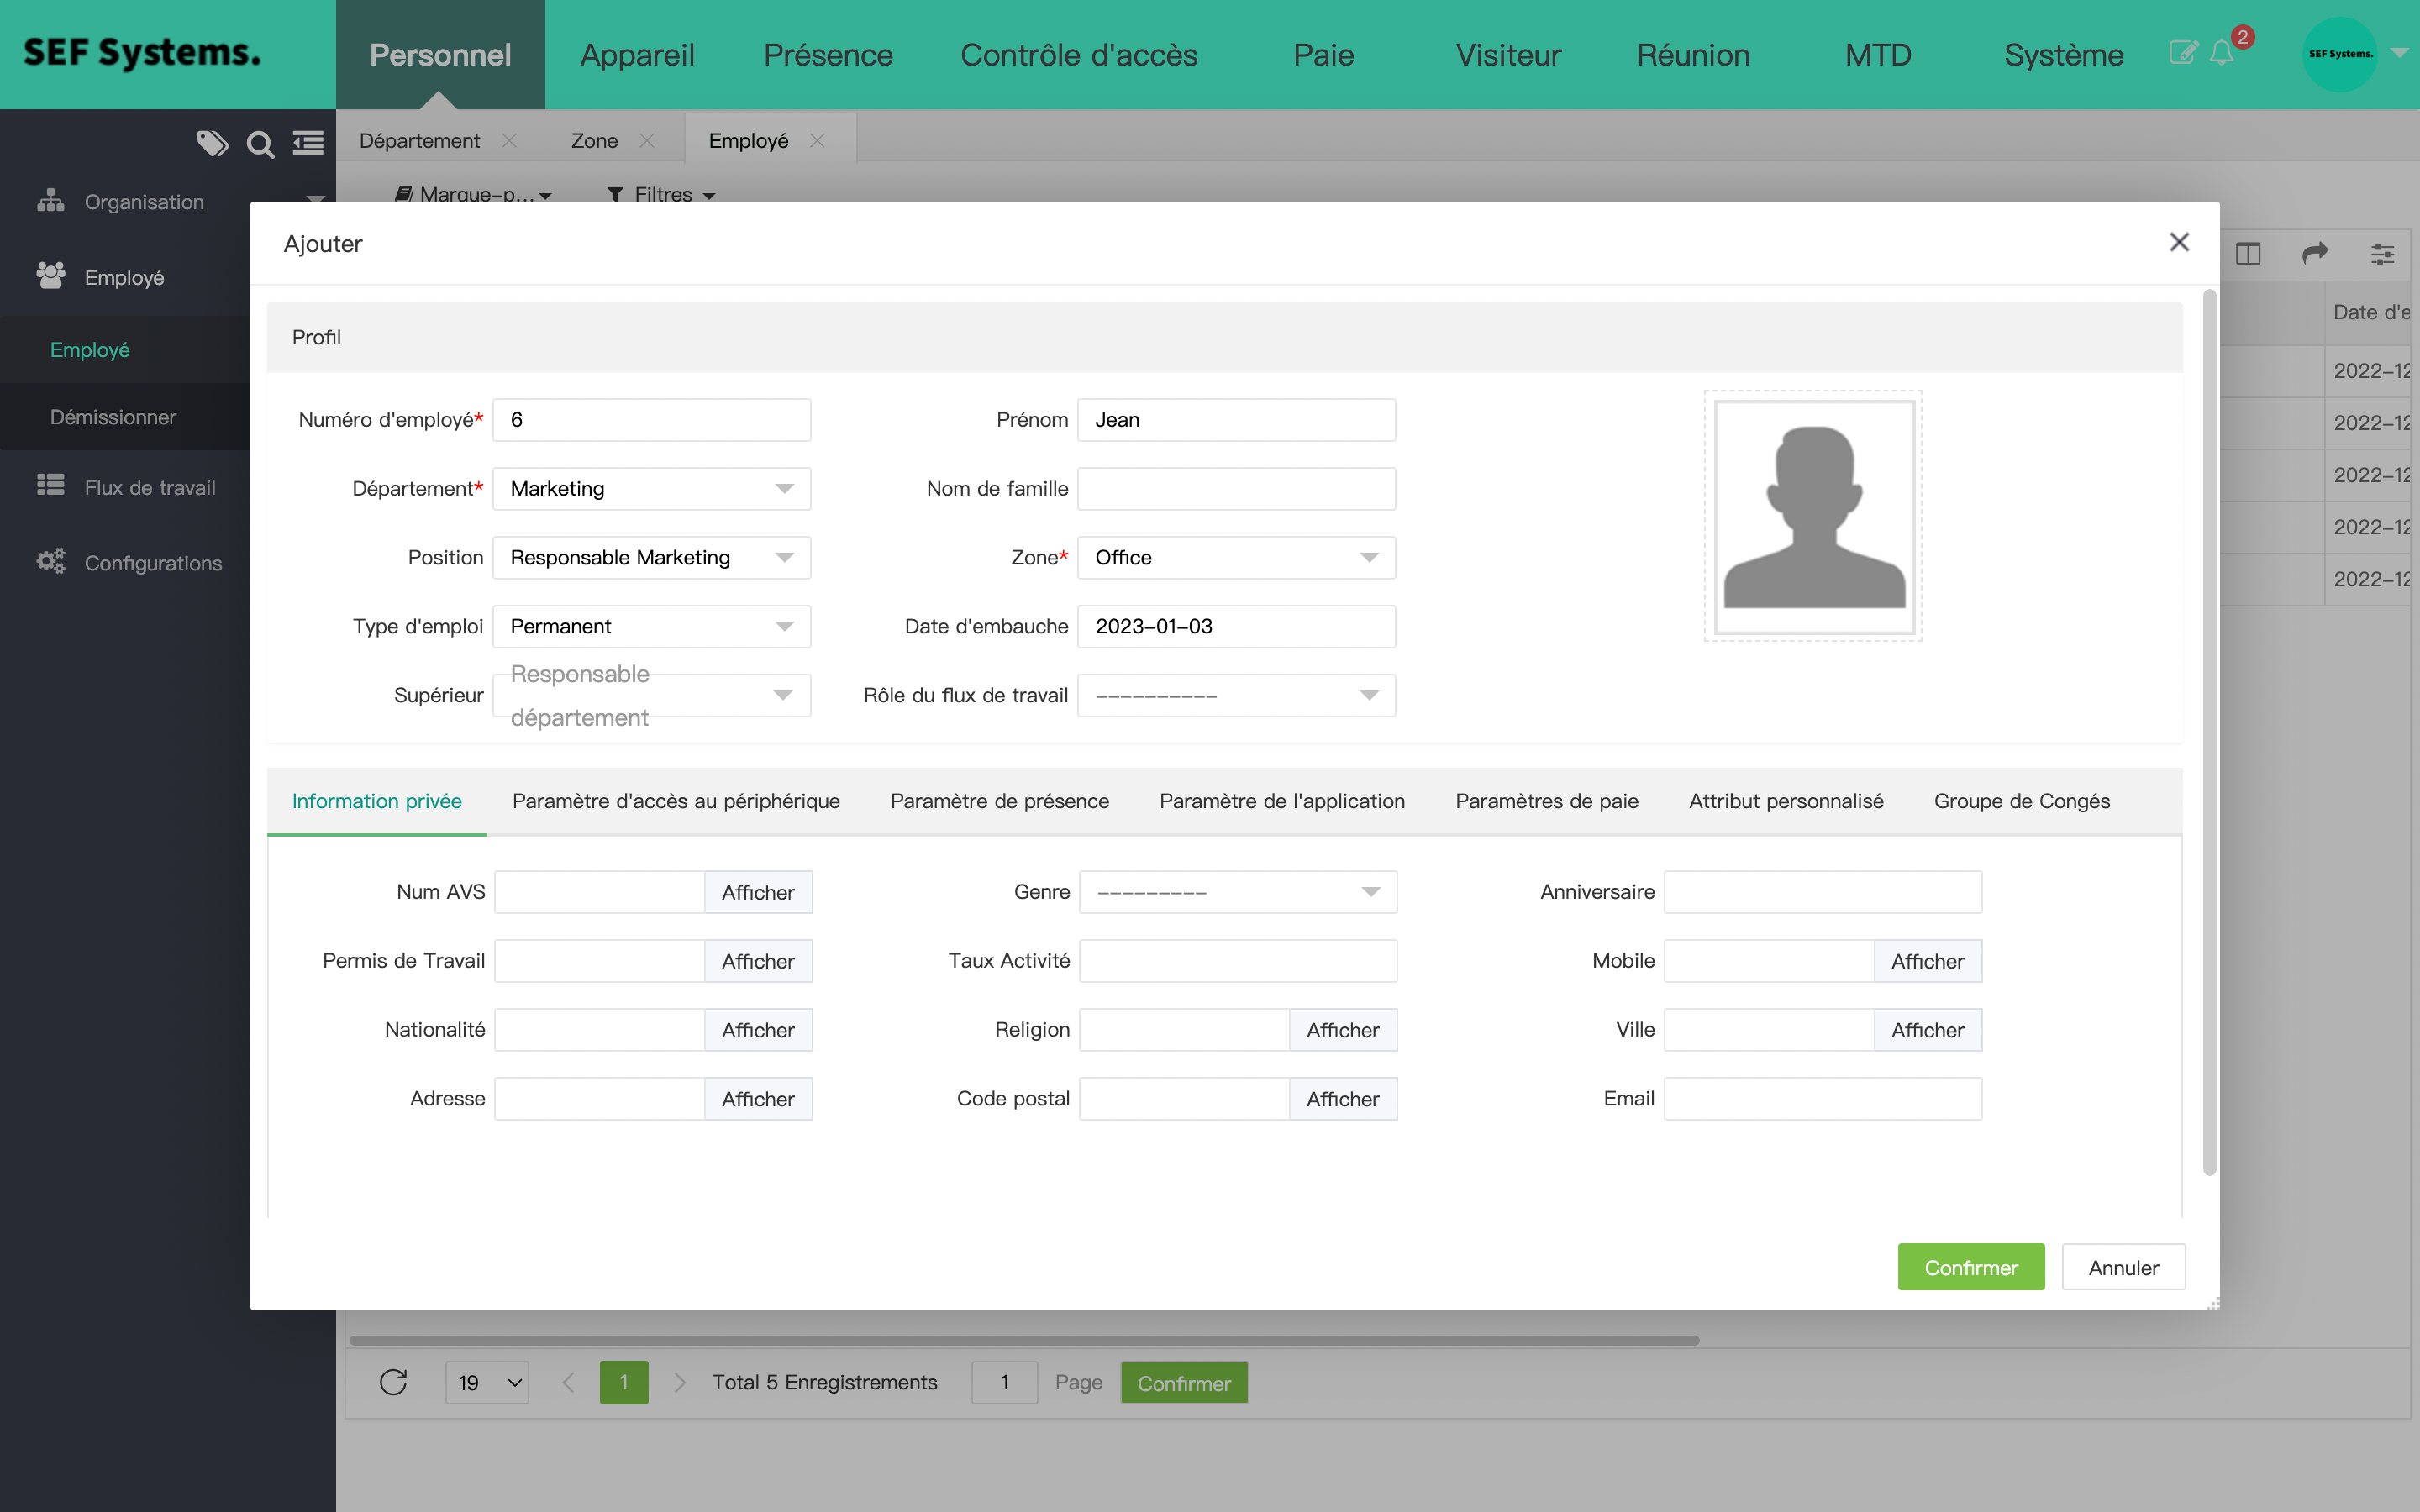The height and width of the screenshot is (1512, 2420).
Task: Click the sidebar search magnifier icon
Action: coord(260,145)
